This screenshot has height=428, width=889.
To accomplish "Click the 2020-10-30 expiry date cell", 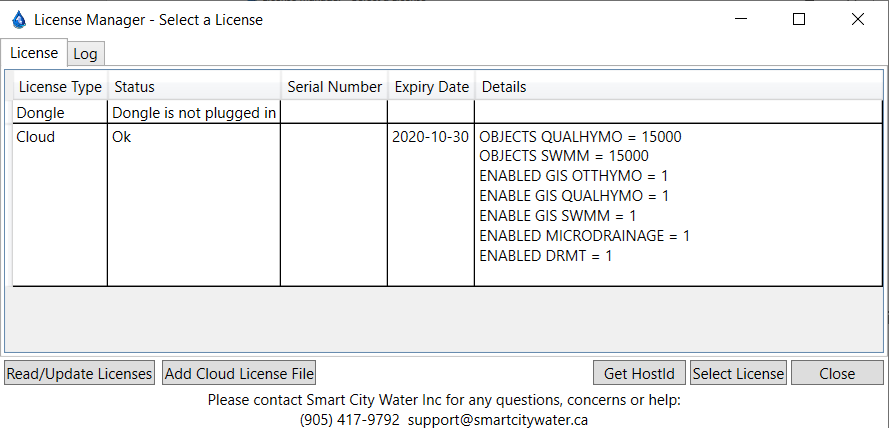I will tap(431, 137).
